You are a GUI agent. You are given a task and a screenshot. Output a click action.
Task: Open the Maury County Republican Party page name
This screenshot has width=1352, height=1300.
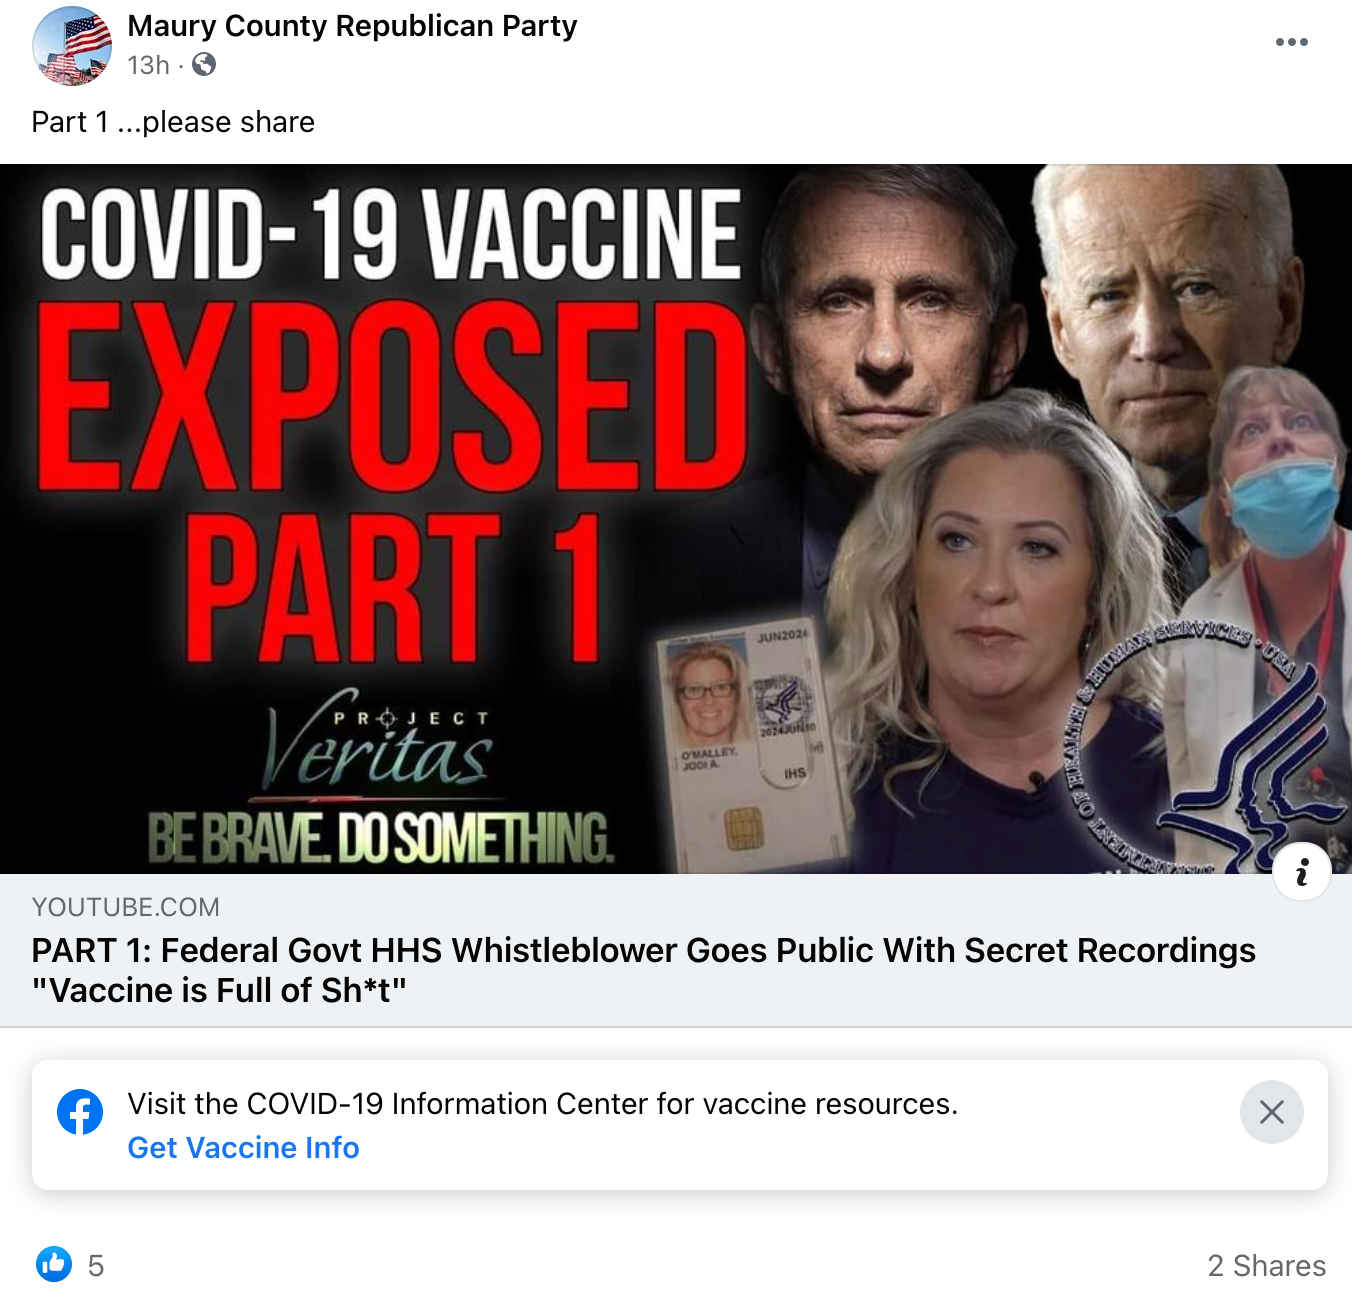click(x=352, y=26)
